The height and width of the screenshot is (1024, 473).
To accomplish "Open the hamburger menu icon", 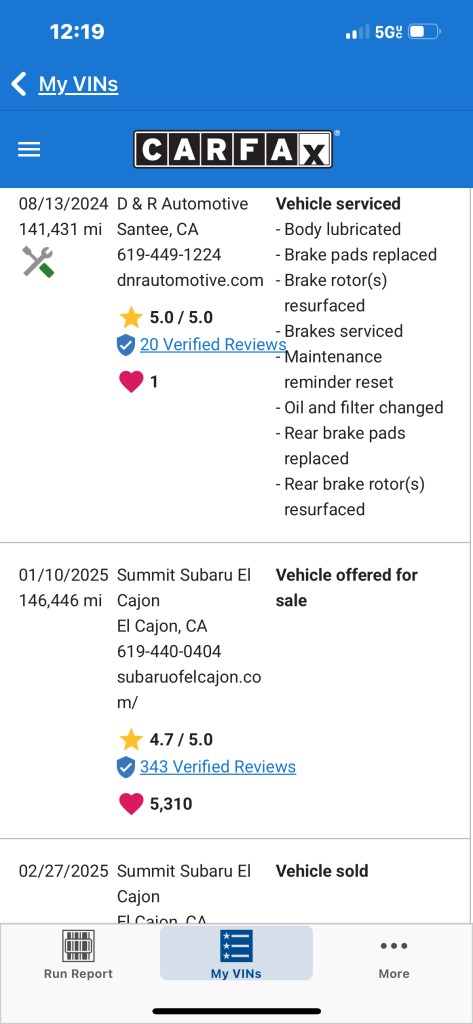I will pos(29,150).
